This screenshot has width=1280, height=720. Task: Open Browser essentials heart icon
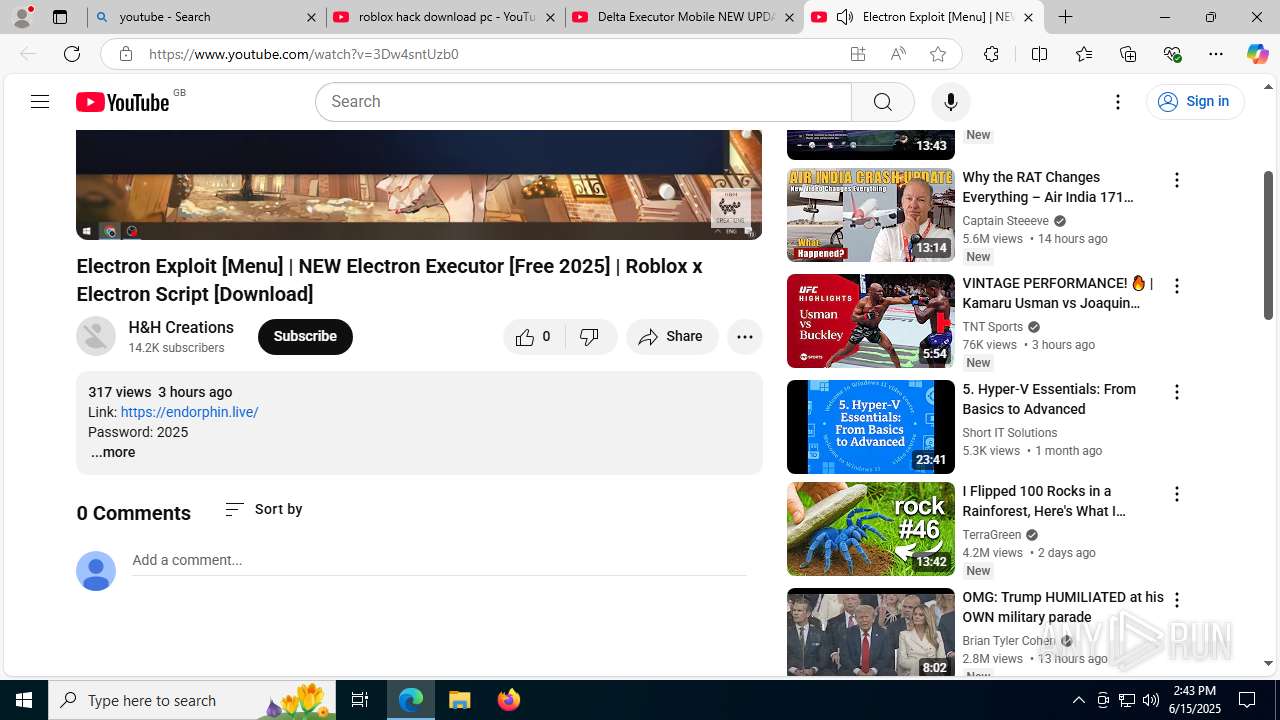pos(1172,54)
